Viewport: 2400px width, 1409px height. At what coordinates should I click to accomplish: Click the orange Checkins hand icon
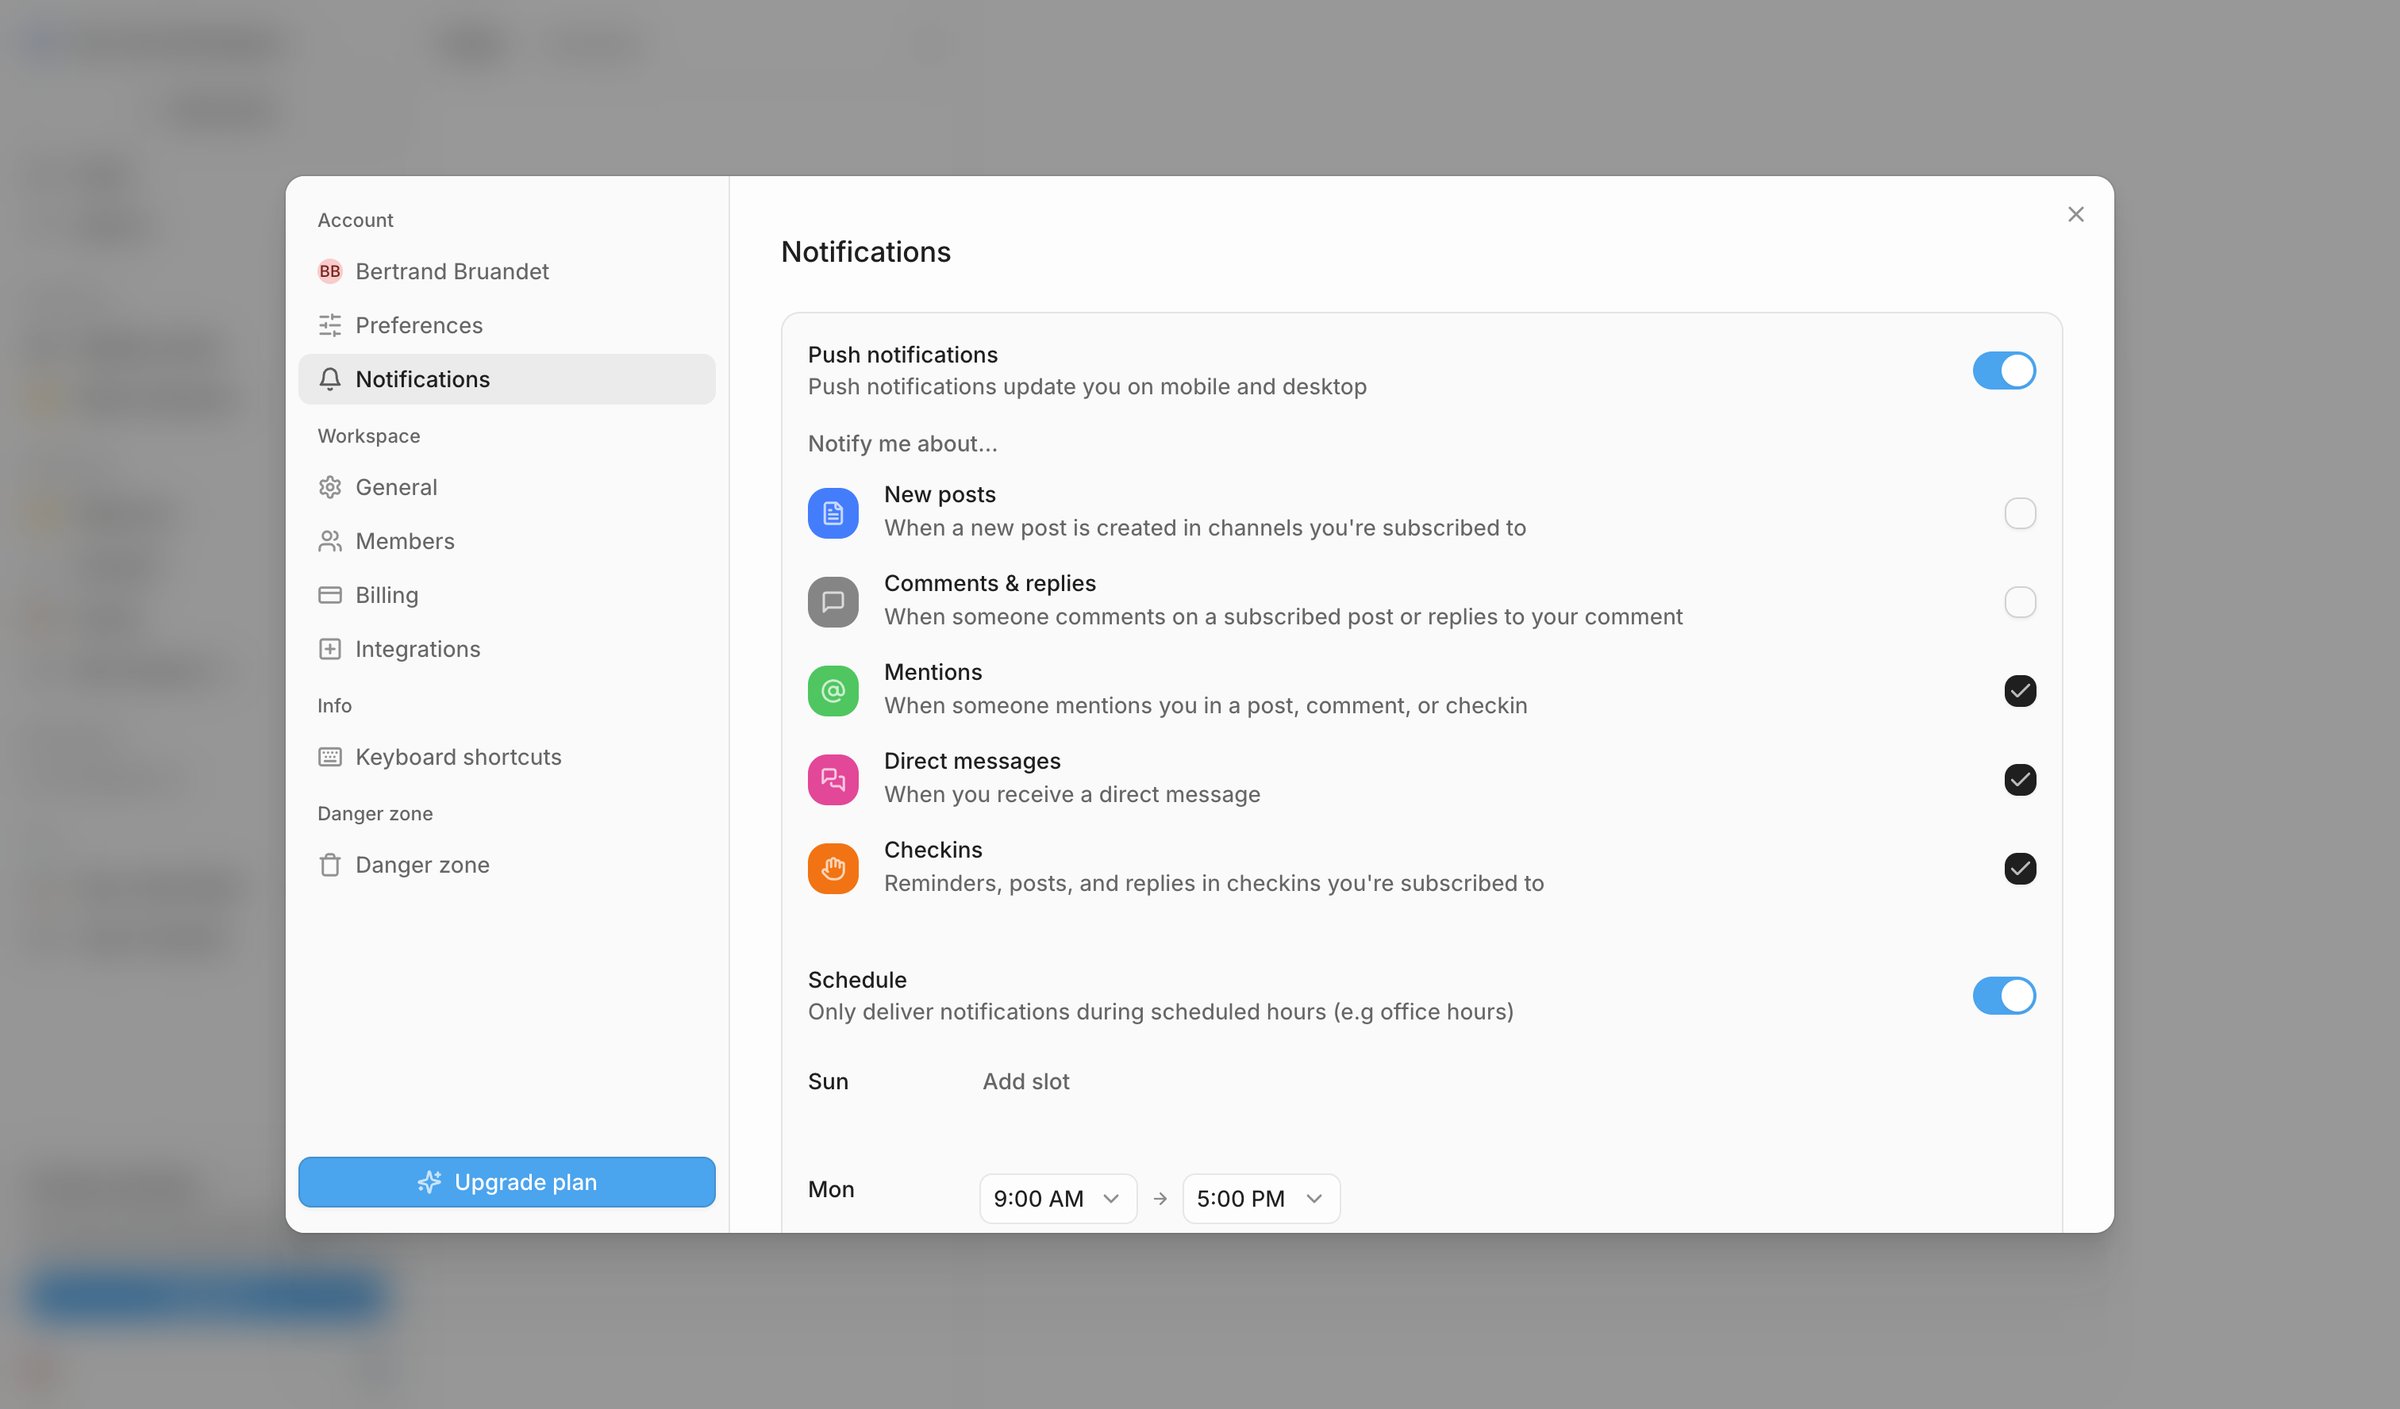[x=833, y=869]
